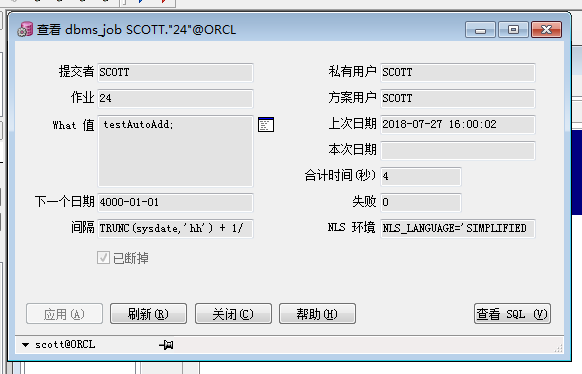Click the 帮助 (H) help button
Screen dimensions: 582x374
317,314
